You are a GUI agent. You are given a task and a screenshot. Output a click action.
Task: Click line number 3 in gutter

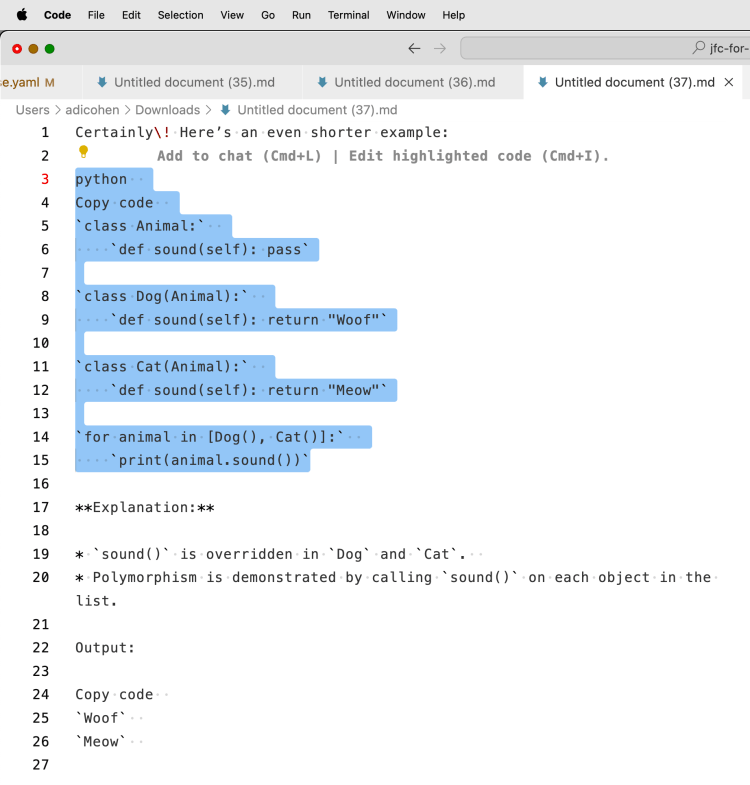click(x=45, y=179)
